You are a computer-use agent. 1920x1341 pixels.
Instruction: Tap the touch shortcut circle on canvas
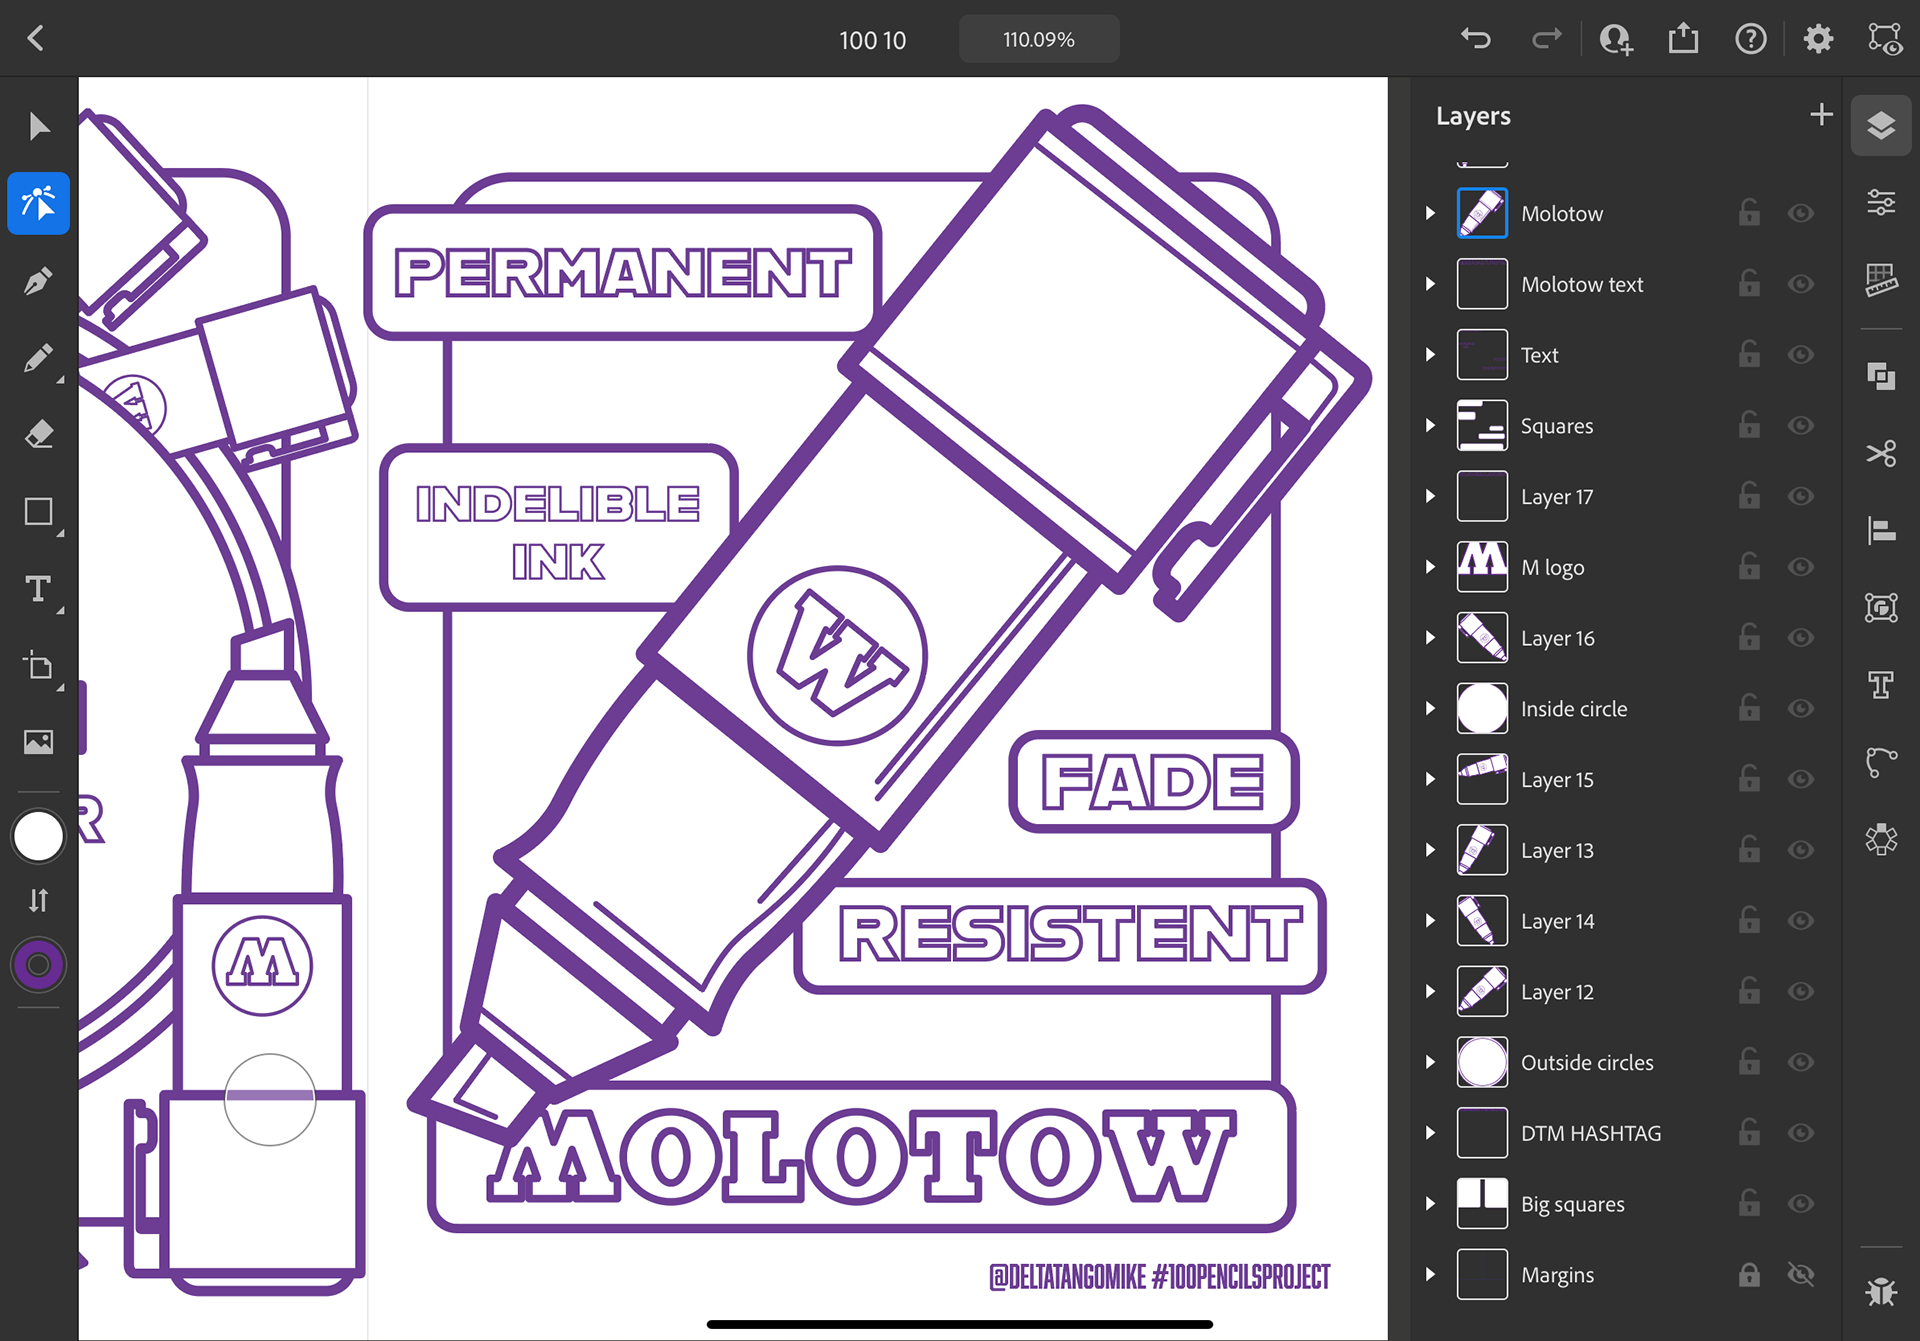coord(270,1099)
